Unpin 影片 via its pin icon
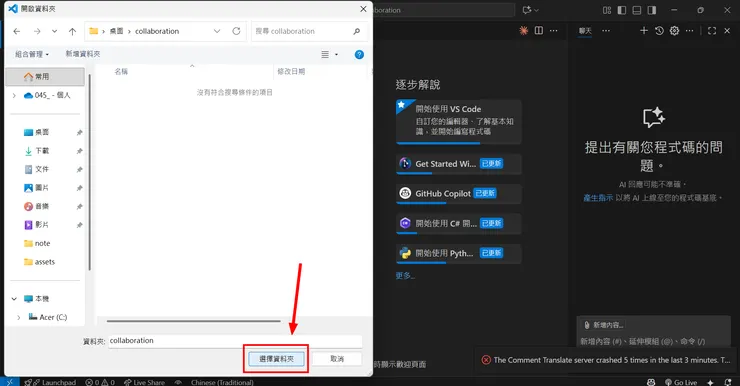740x386 pixels. click(79, 225)
